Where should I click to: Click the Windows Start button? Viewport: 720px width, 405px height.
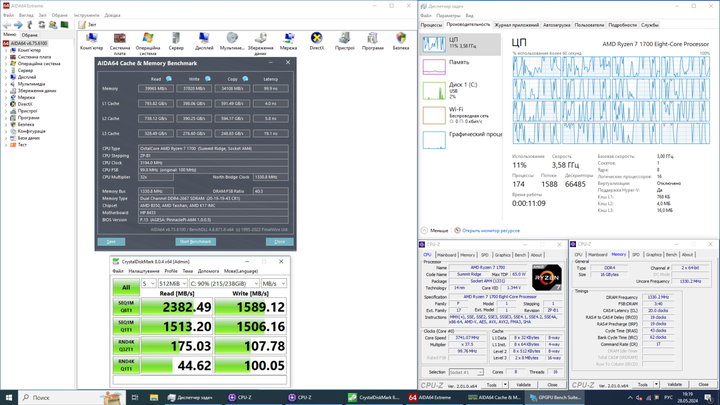(9, 397)
